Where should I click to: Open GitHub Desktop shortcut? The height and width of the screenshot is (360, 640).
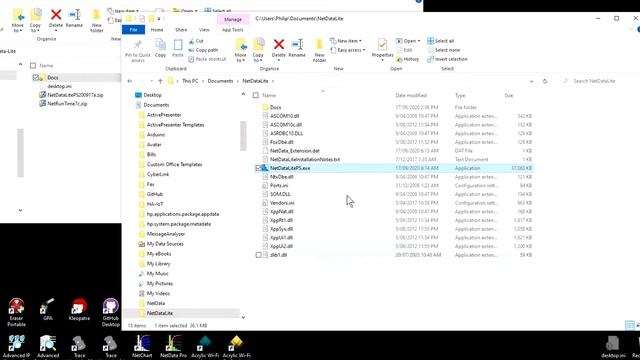point(111,312)
